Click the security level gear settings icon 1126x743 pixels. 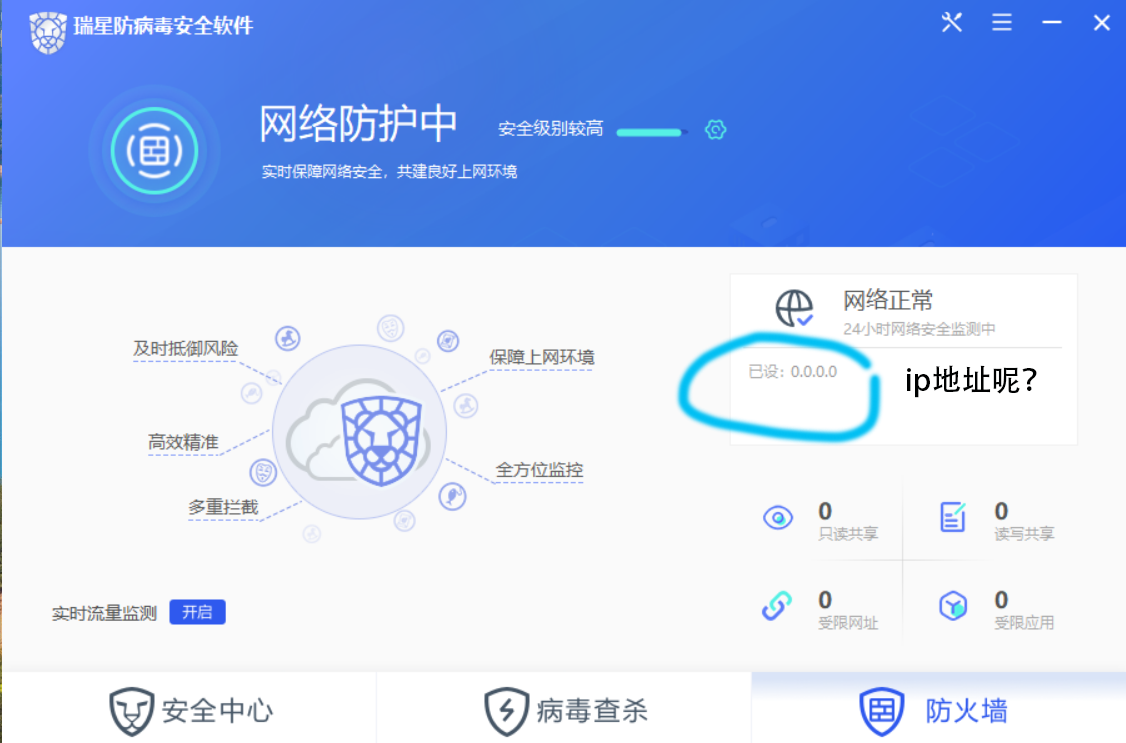coord(715,129)
